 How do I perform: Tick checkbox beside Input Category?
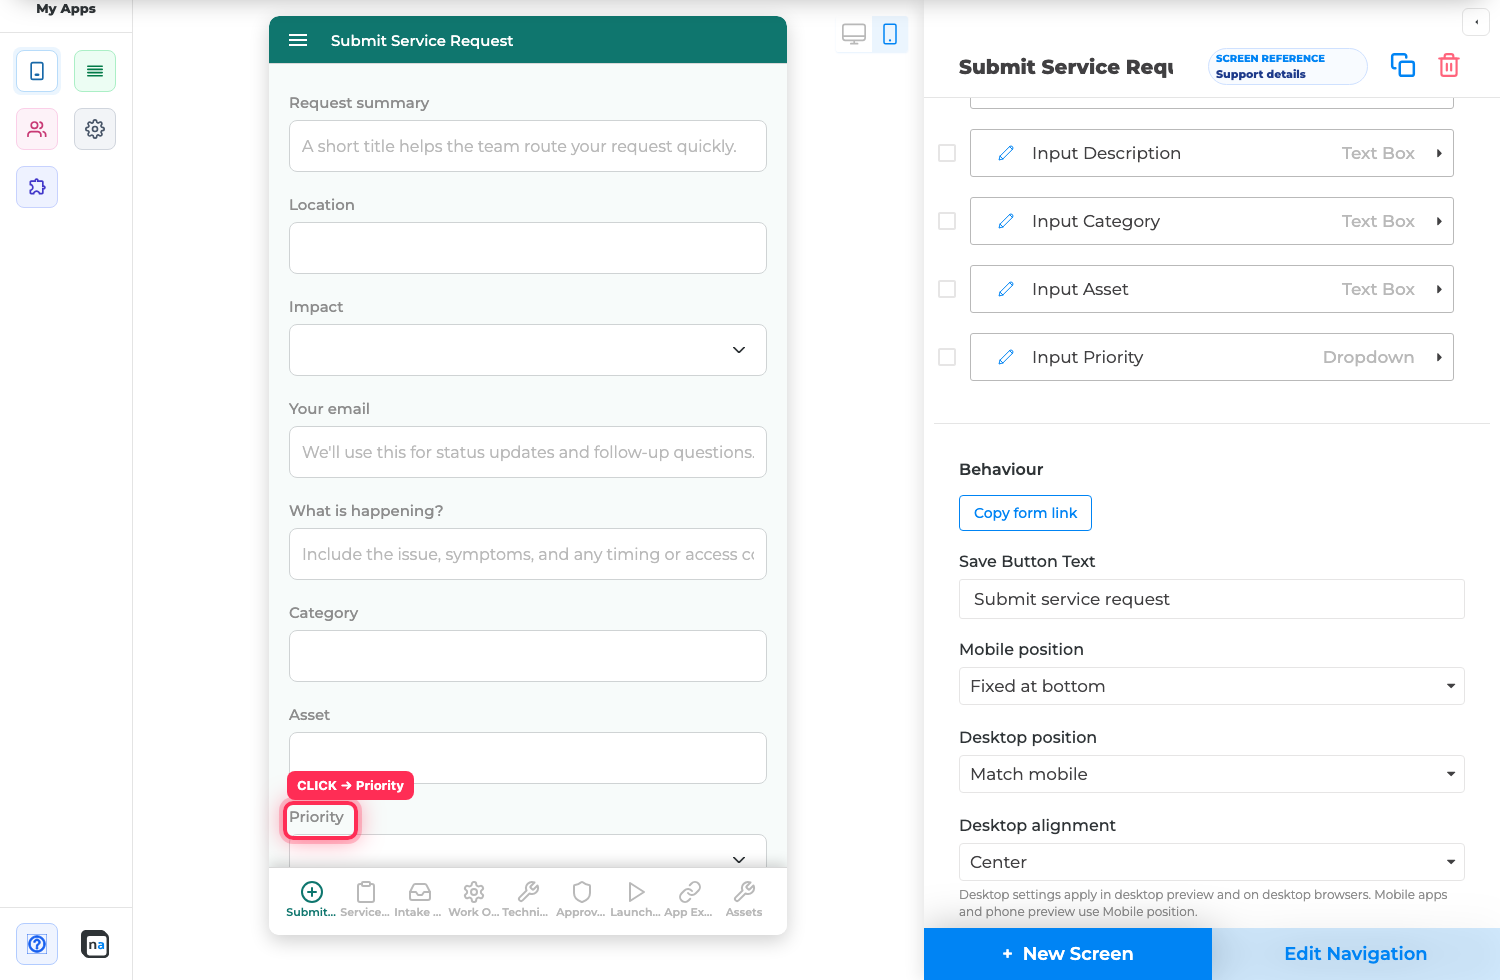[x=947, y=221]
